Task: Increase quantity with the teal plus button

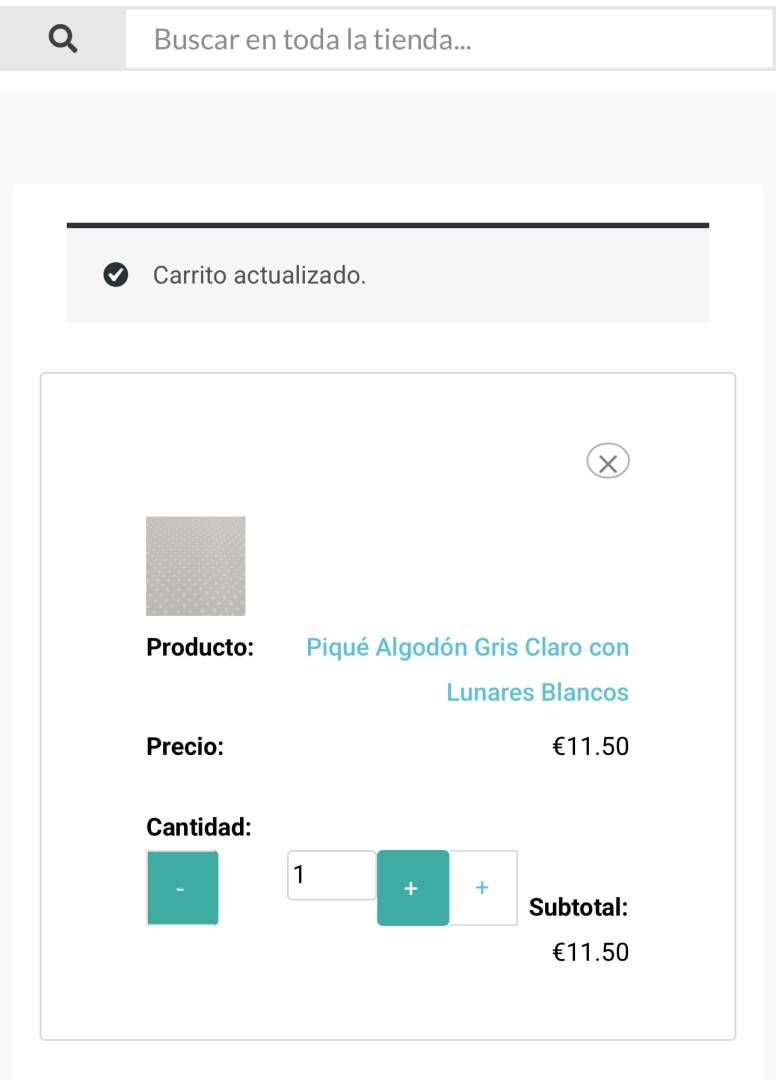Action: [x=412, y=888]
